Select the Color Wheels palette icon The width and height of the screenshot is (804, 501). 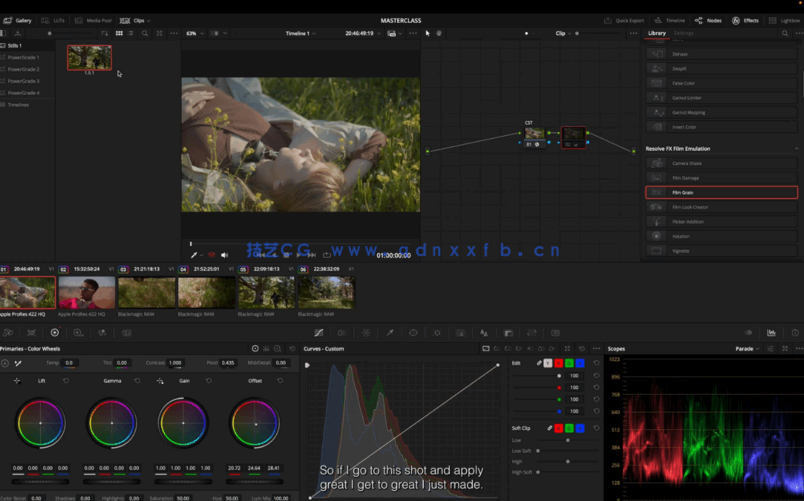pyautogui.click(x=55, y=333)
